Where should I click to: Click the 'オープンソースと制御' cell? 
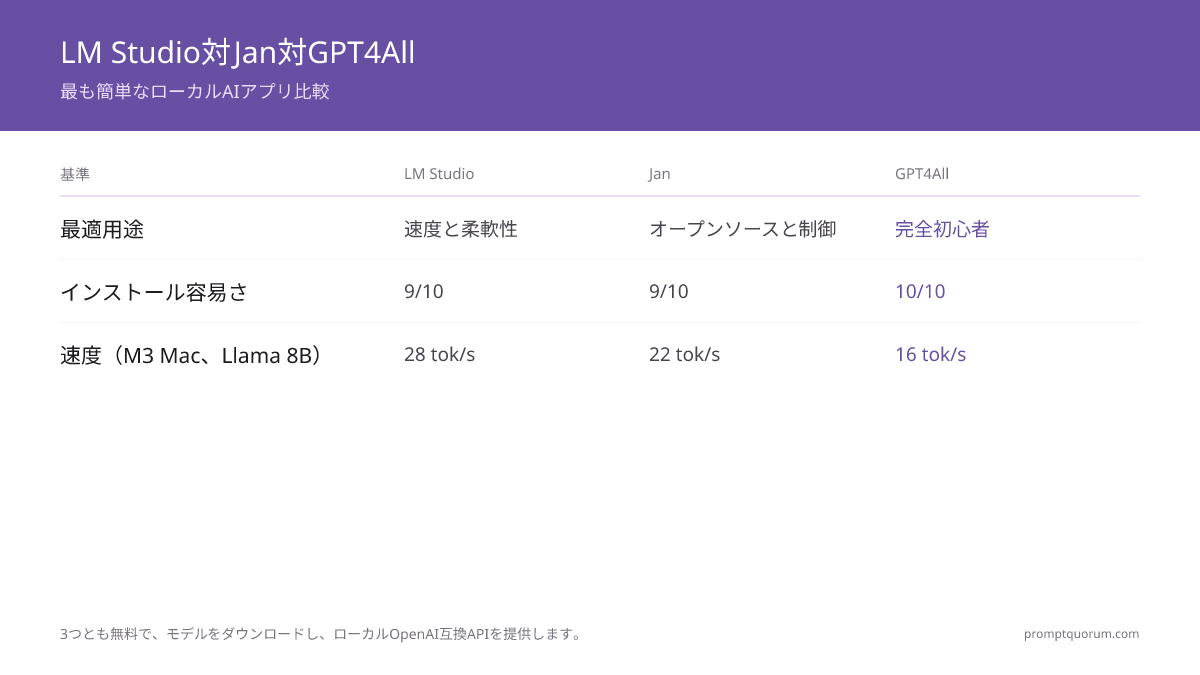coord(743,229)
